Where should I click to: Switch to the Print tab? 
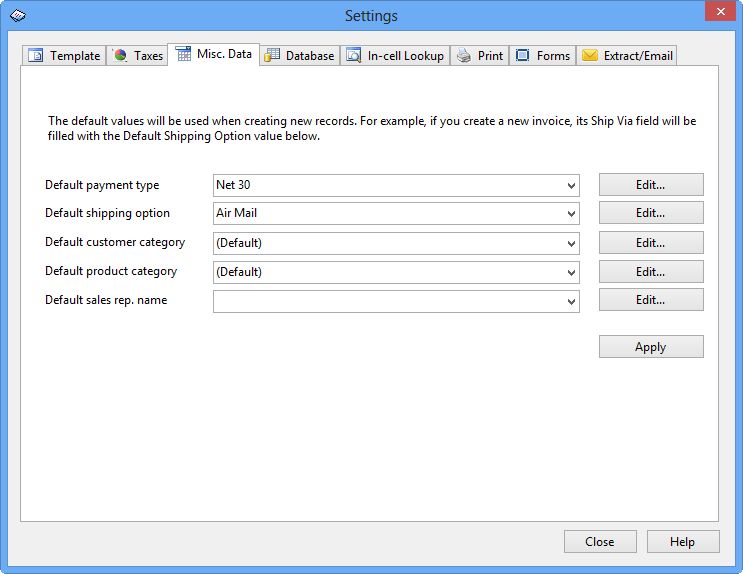click(480, 55)
